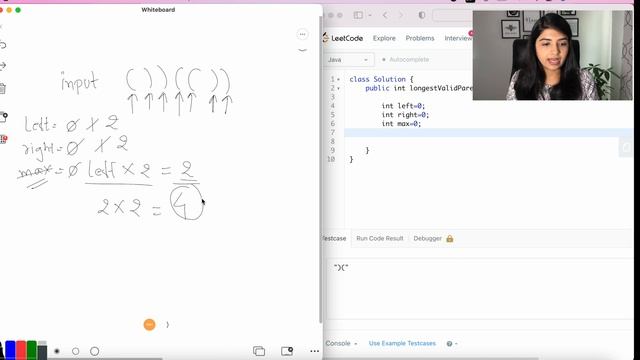The width and height of the screenshot is (640, 360).
Task: Open the Java language dropdown
Action: click(348, 60)
